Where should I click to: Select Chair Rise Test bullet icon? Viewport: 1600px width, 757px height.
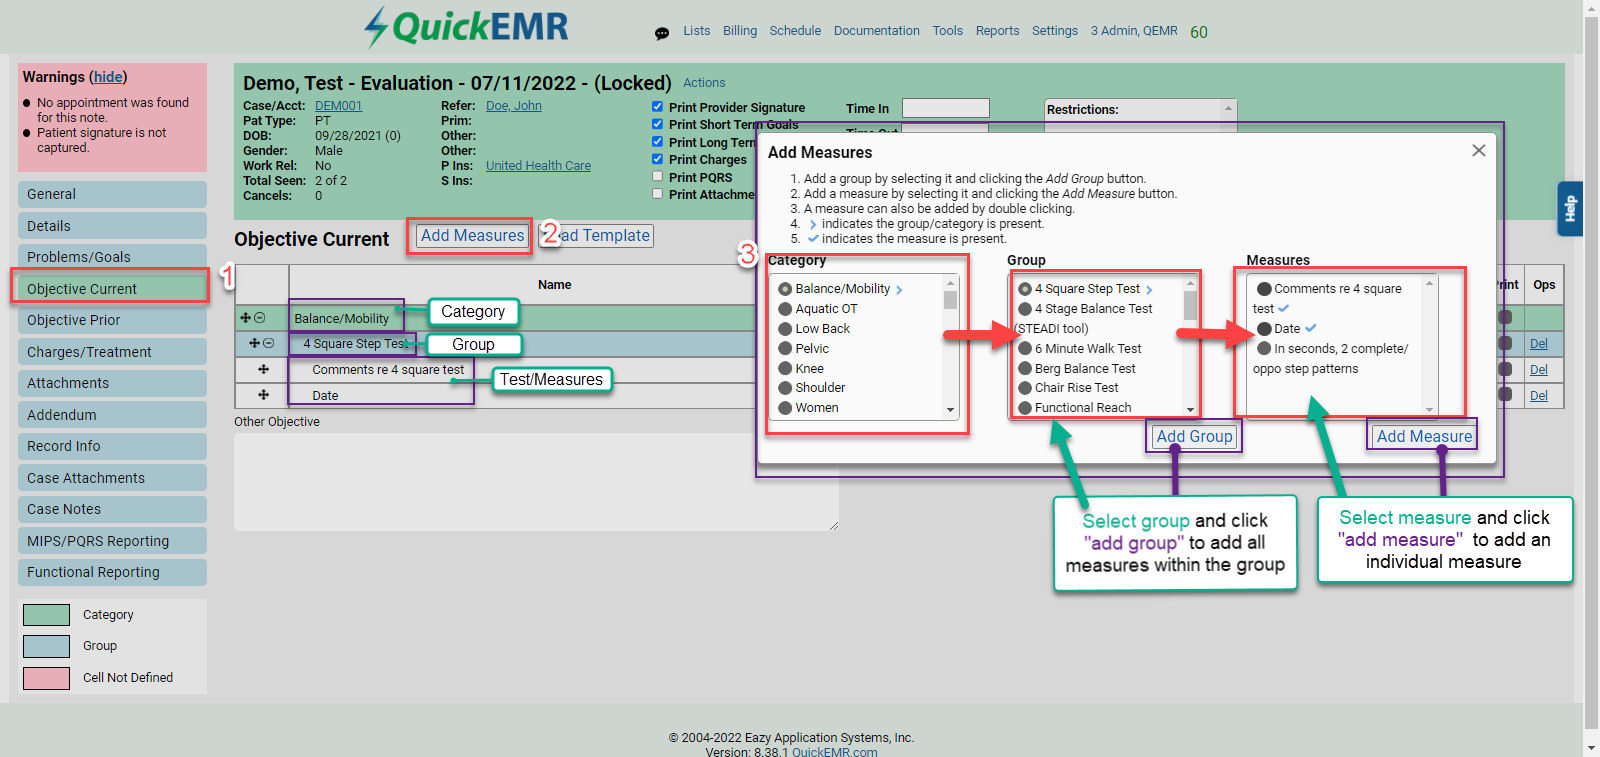click(x=1025, y=388)
